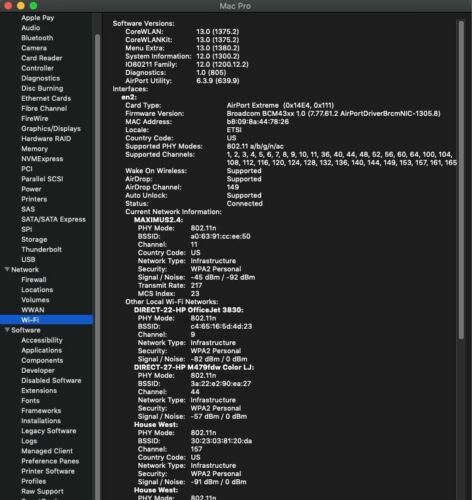Select Memory in the hardware list

tap(34, 149)
